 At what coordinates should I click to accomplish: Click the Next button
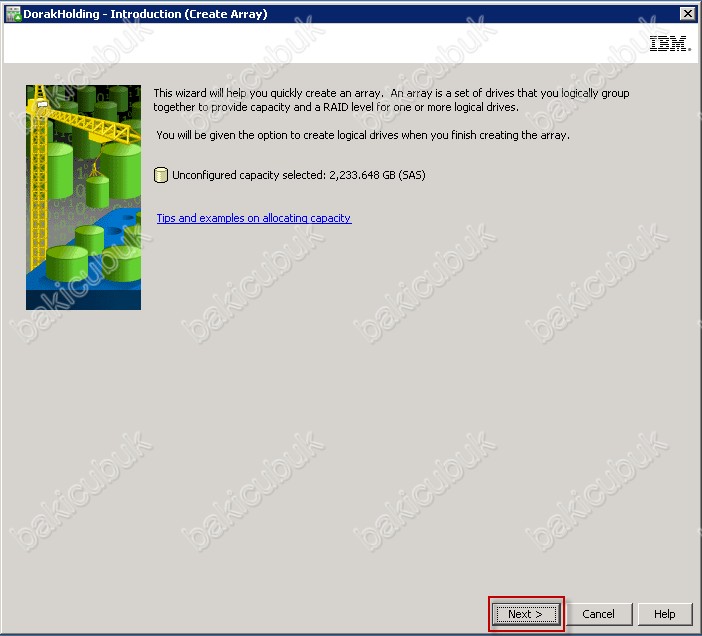526,614
